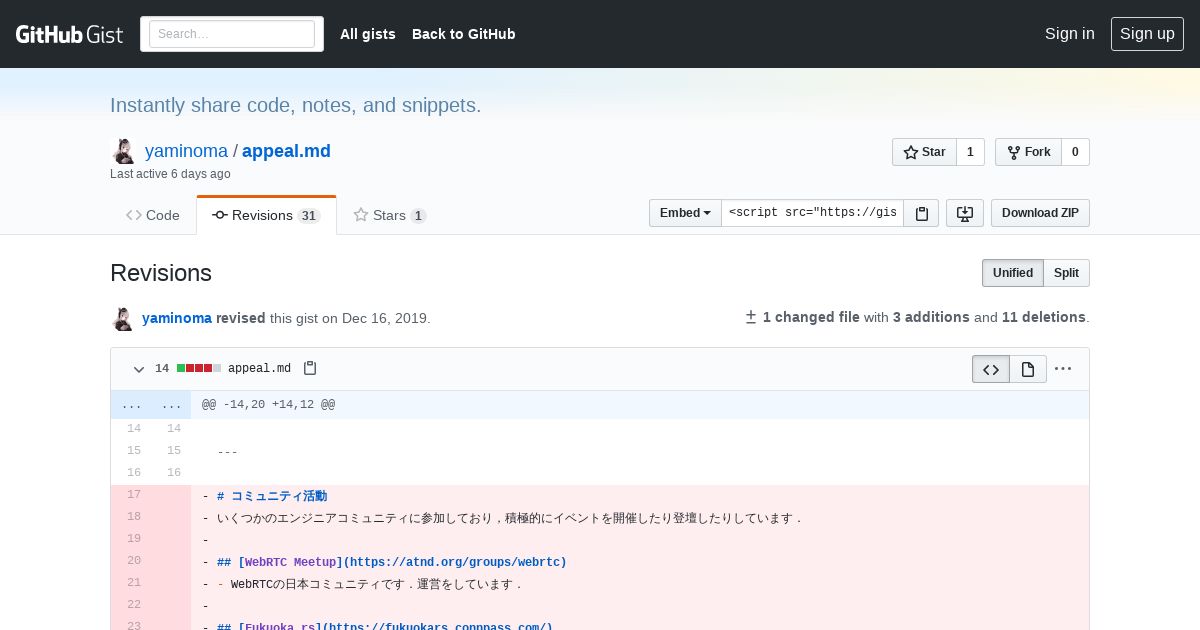Star this gist
The width and height of the screenshot is (1200, 630).
click(924, 152)
